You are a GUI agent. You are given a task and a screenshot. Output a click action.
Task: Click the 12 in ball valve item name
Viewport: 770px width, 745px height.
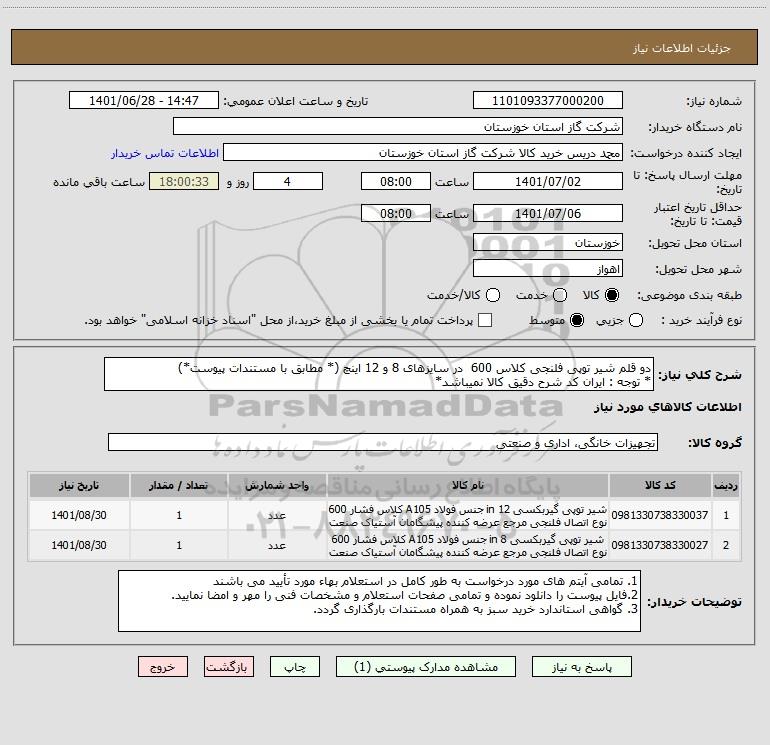[x=468, y=515]
